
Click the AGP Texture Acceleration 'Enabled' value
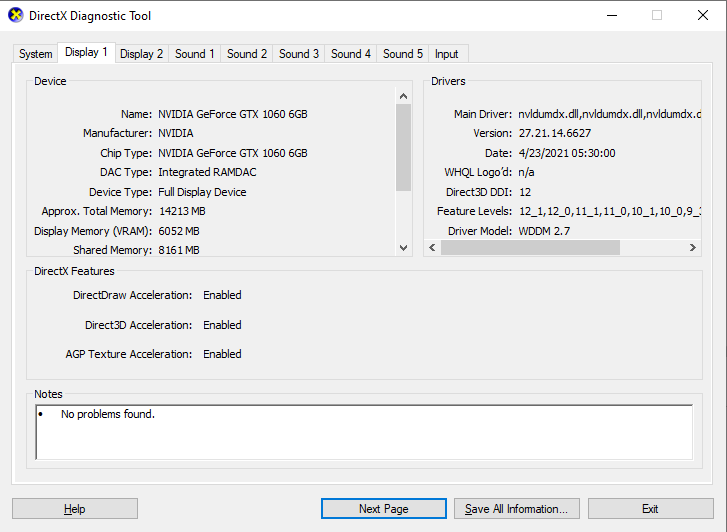pos(222,354)
